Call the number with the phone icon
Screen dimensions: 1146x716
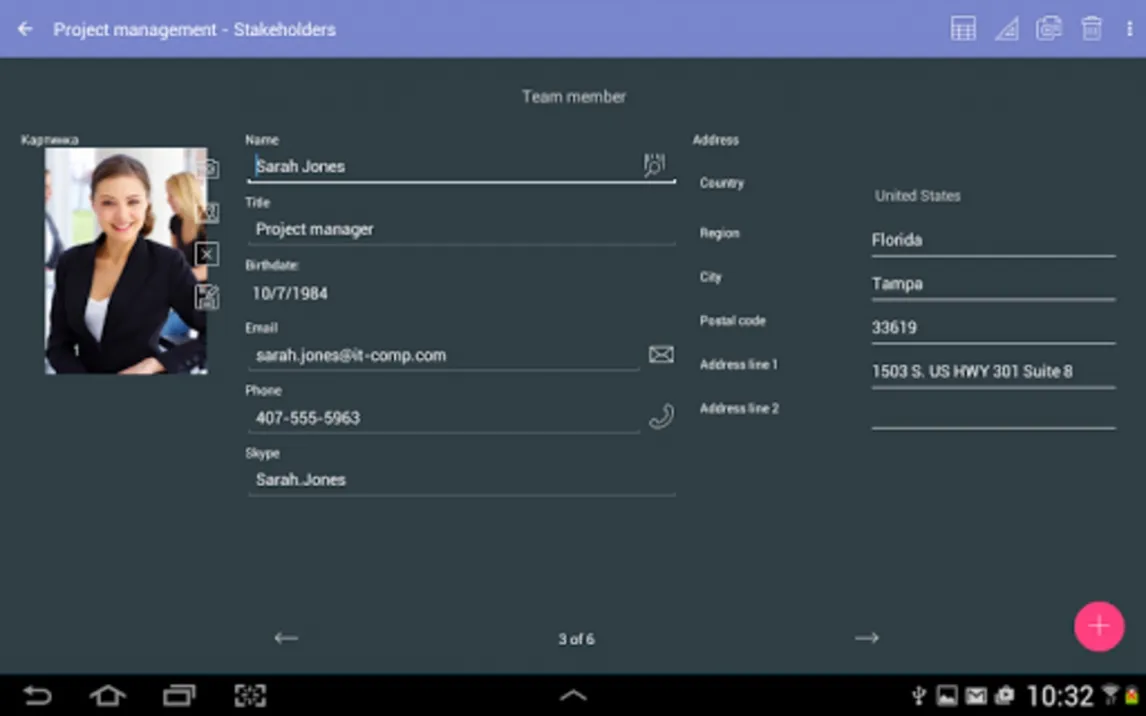click(x=661, y=417)
